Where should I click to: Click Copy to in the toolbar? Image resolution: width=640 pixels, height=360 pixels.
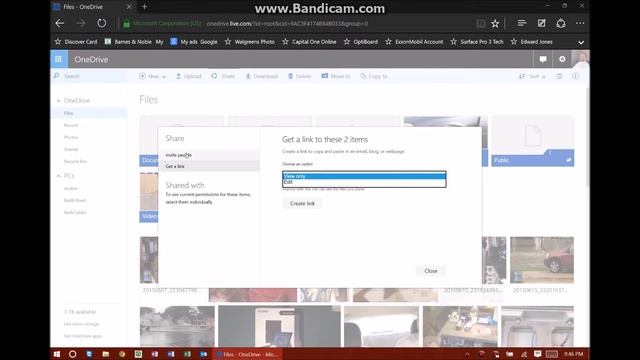[374, 76]
